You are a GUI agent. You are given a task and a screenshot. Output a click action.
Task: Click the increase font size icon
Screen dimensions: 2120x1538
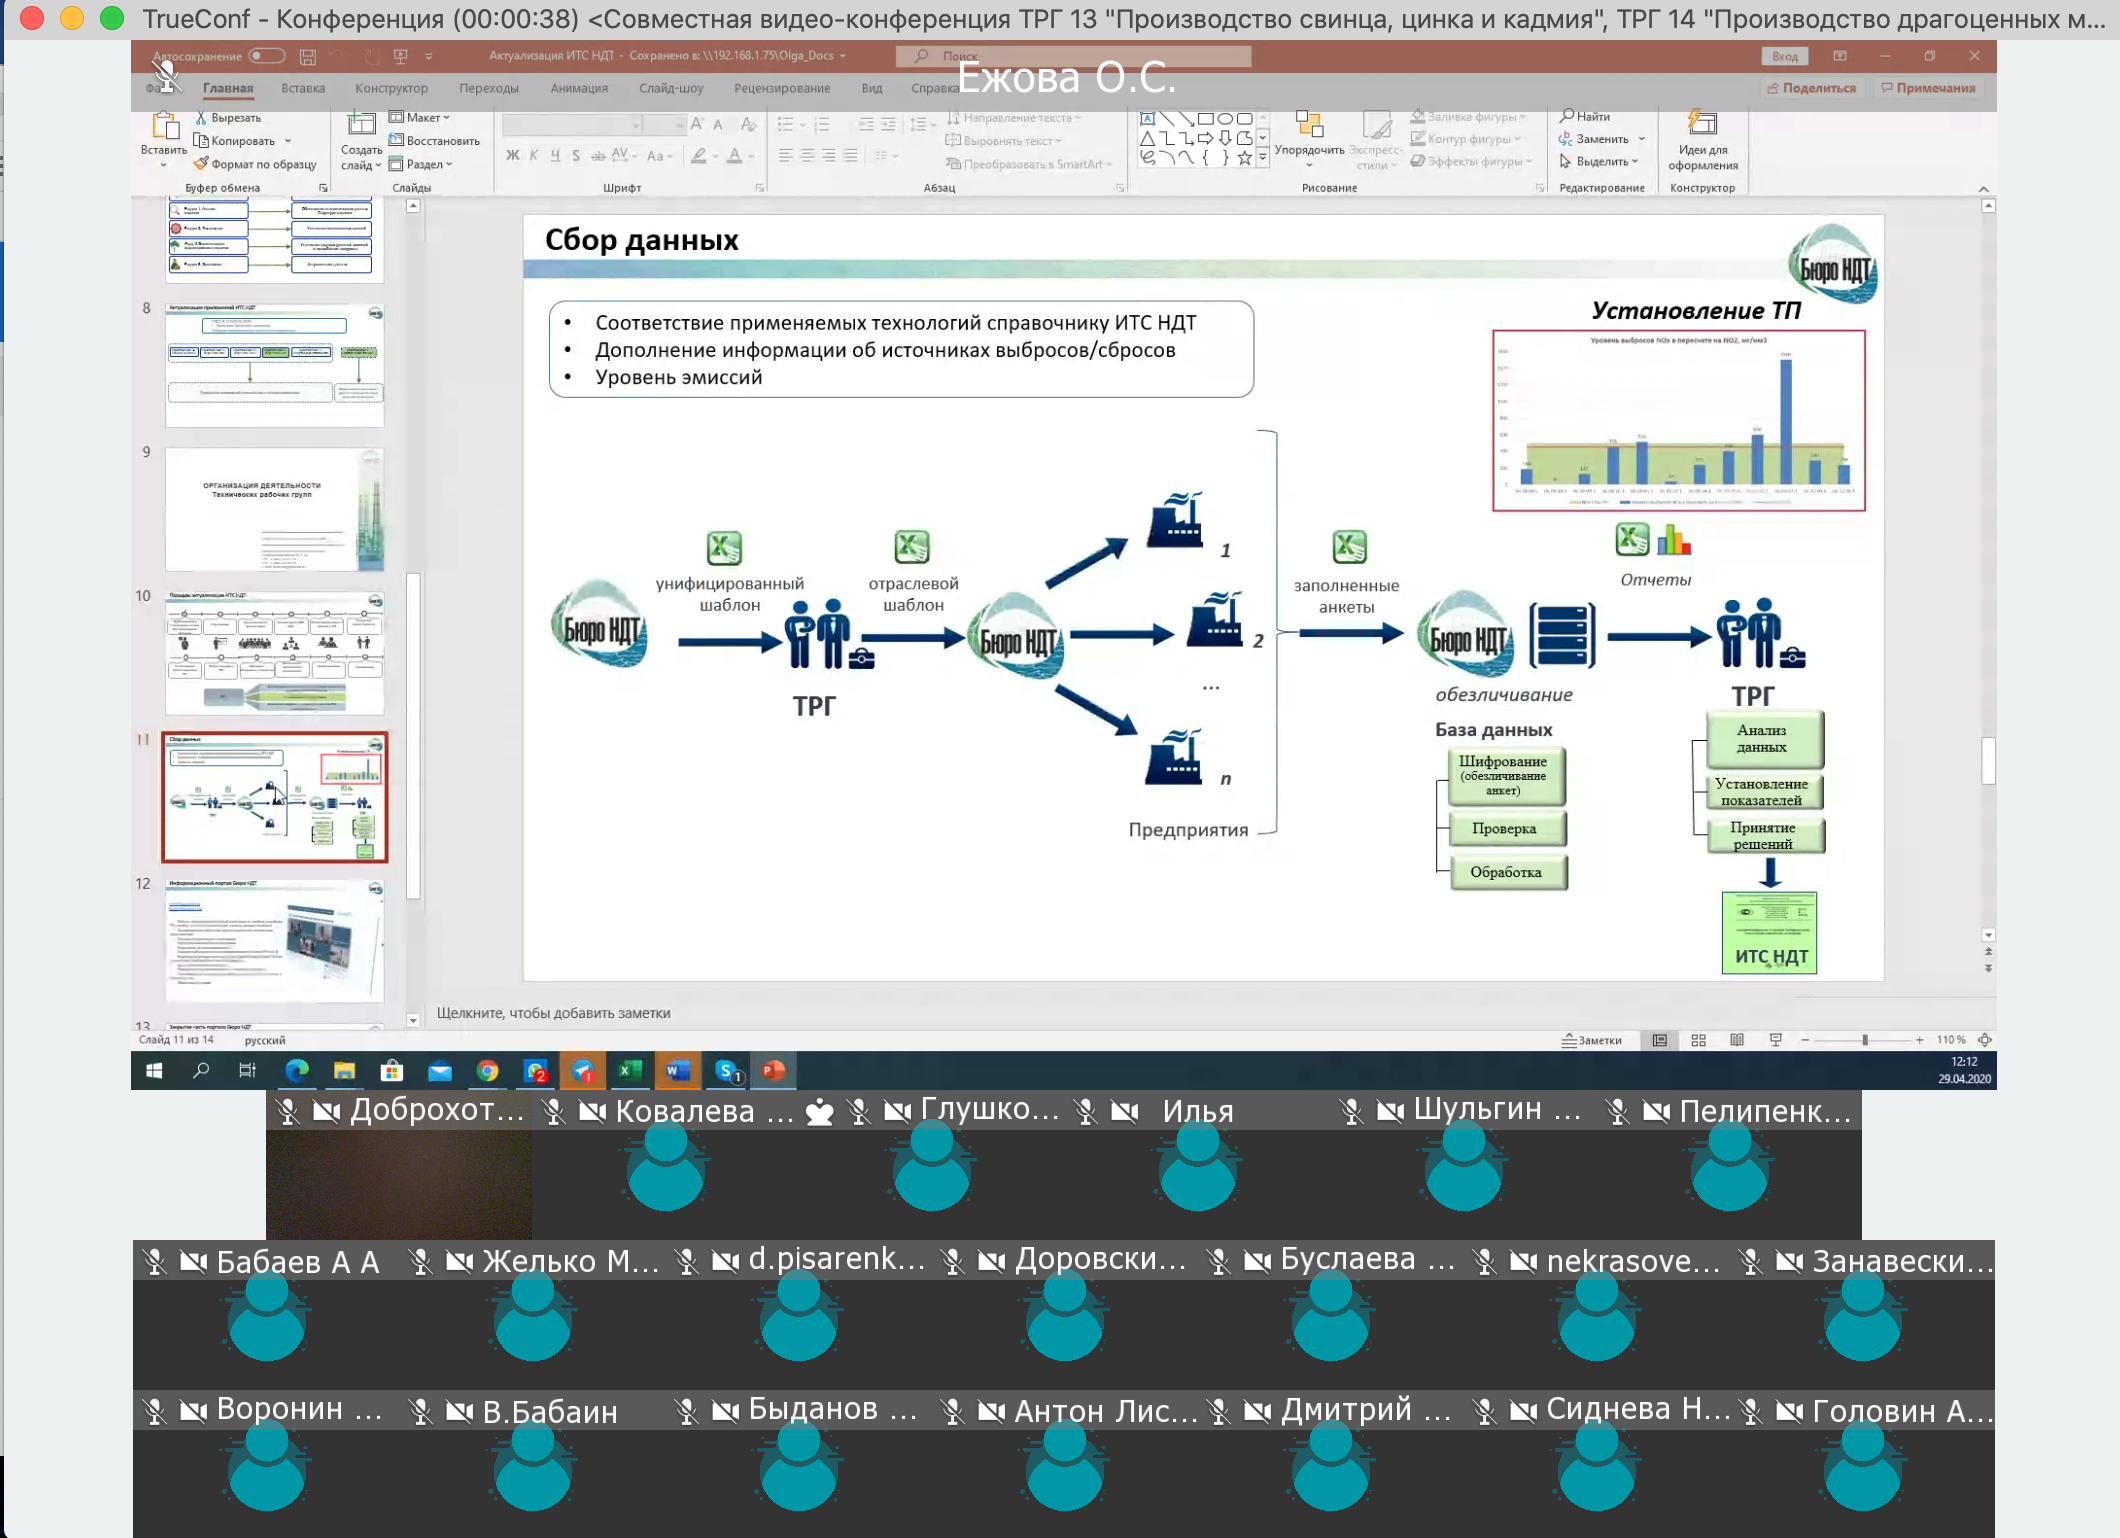pos(697,124)
